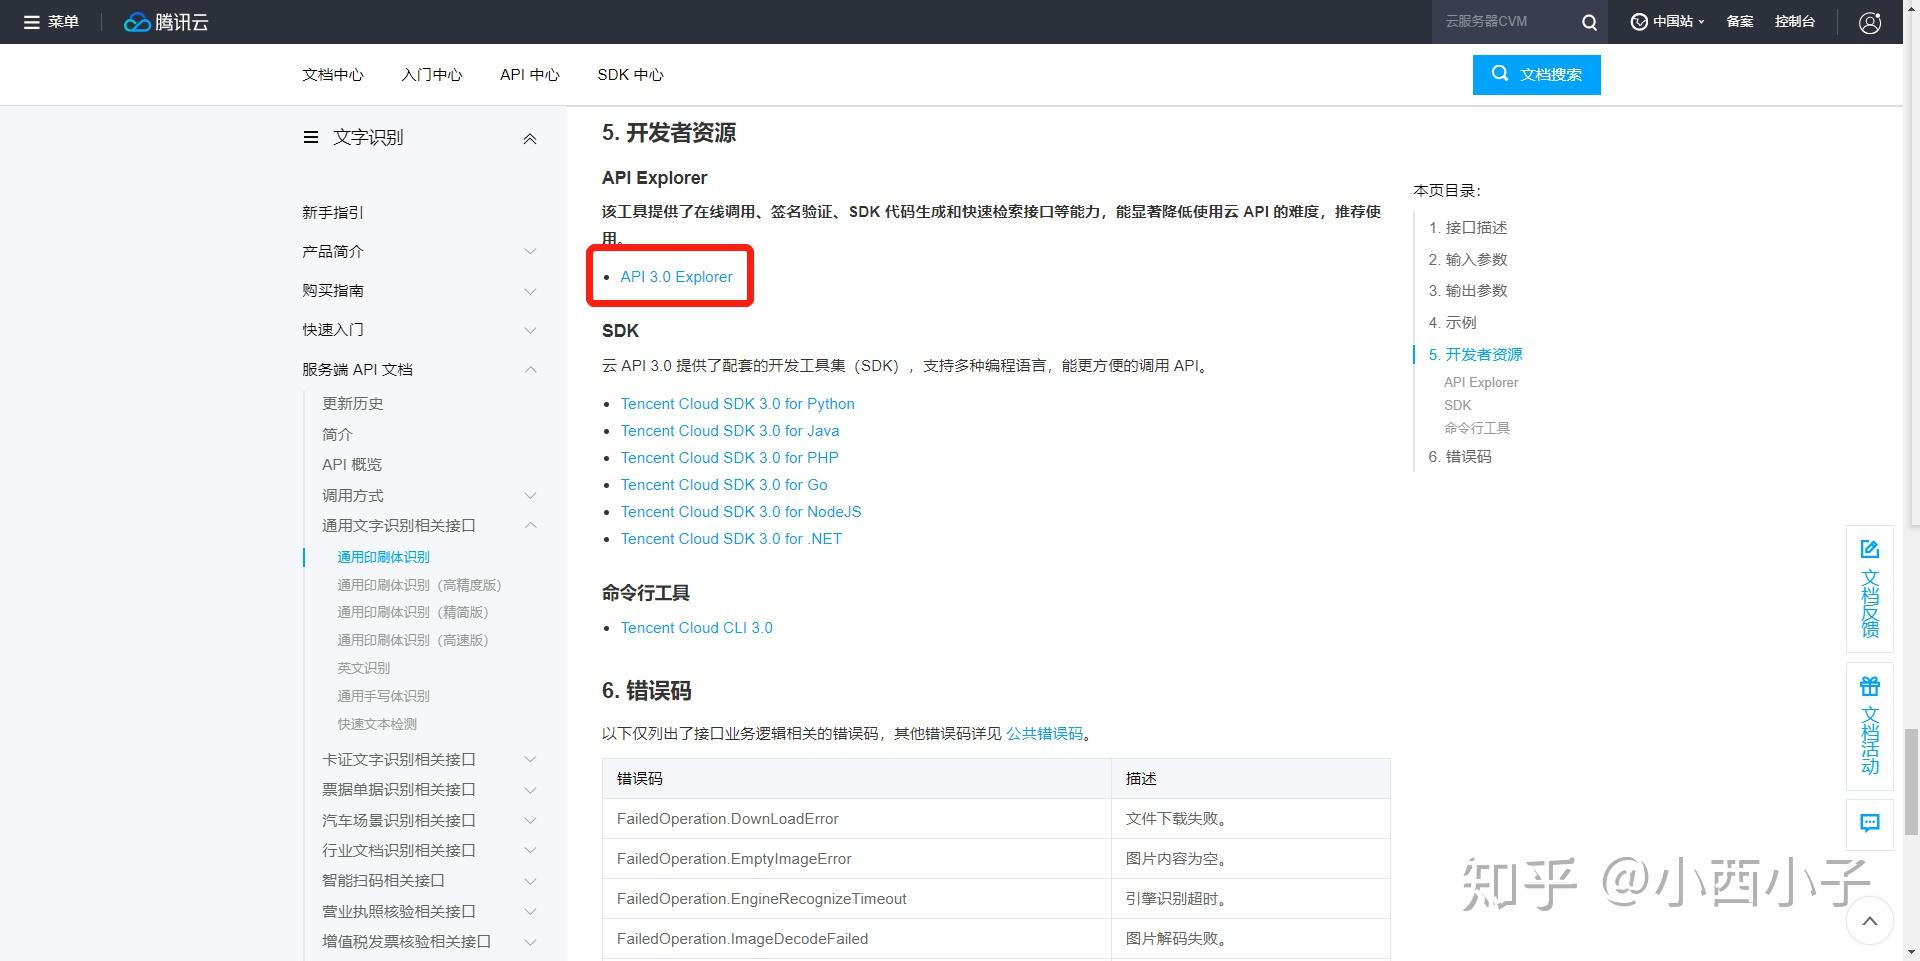Open the user account avatar icon

pyautogui.click(x=1870, y=22)
